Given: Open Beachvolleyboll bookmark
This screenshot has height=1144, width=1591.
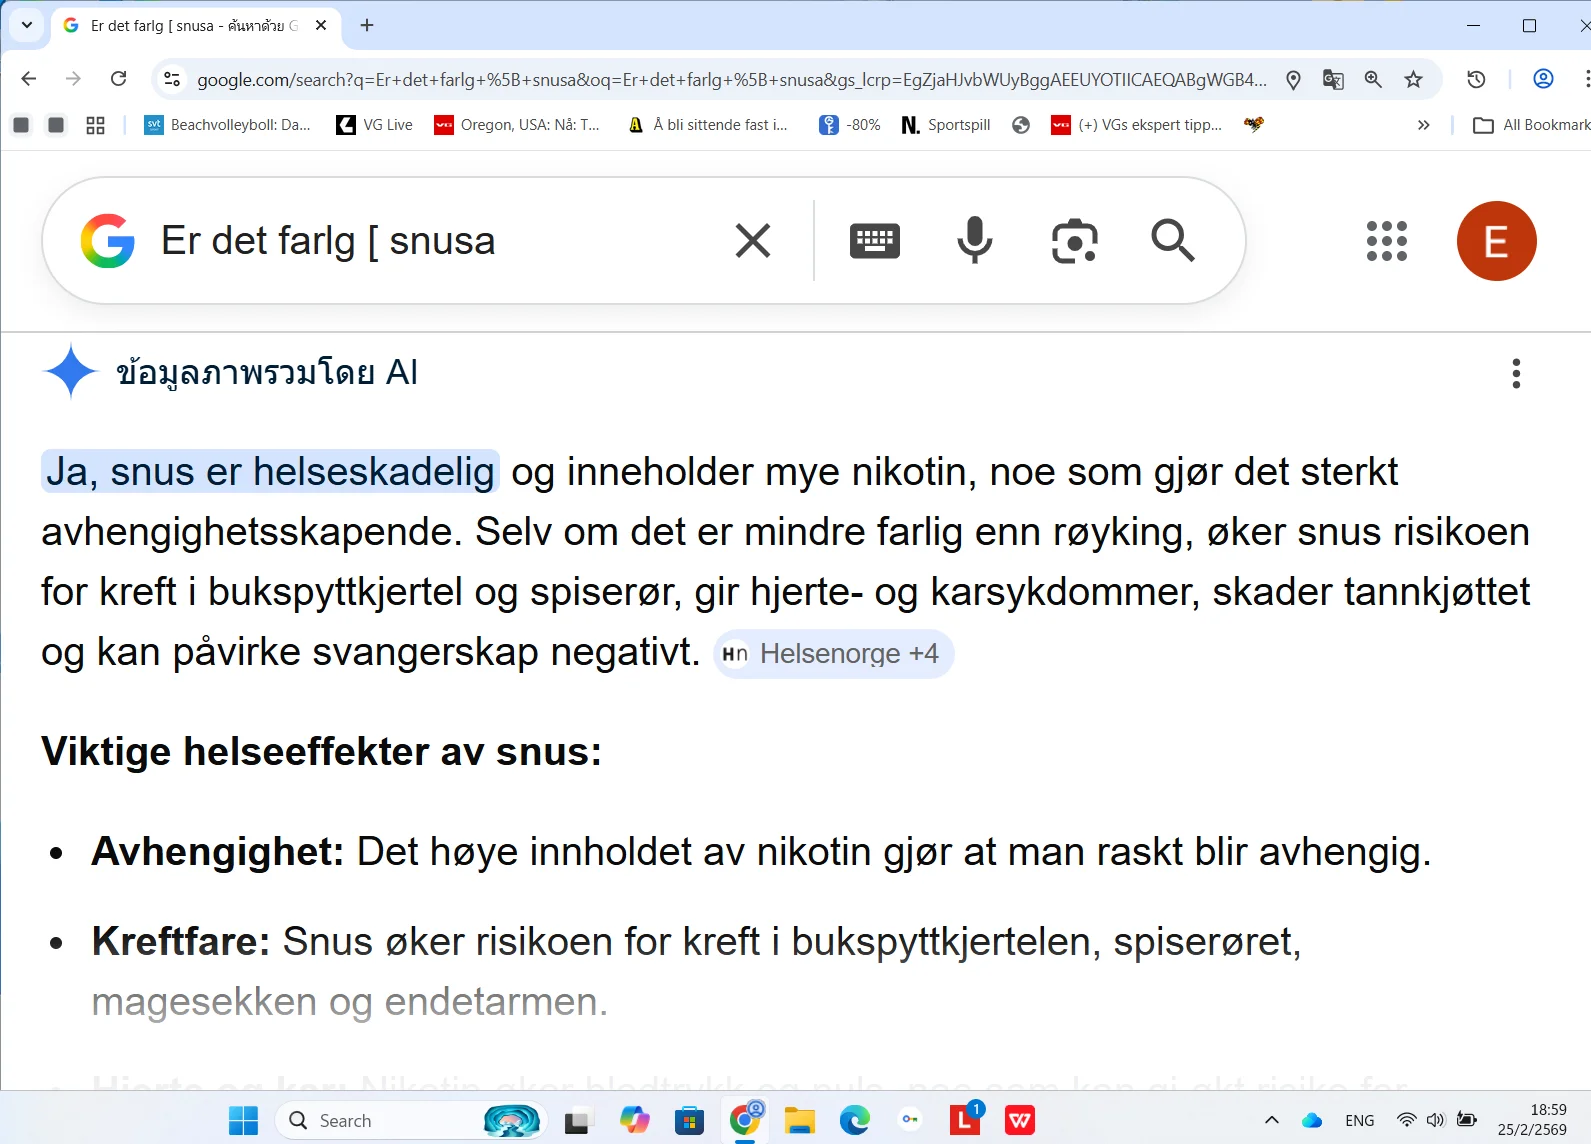Looking at the screenshot, I should 228,125.
